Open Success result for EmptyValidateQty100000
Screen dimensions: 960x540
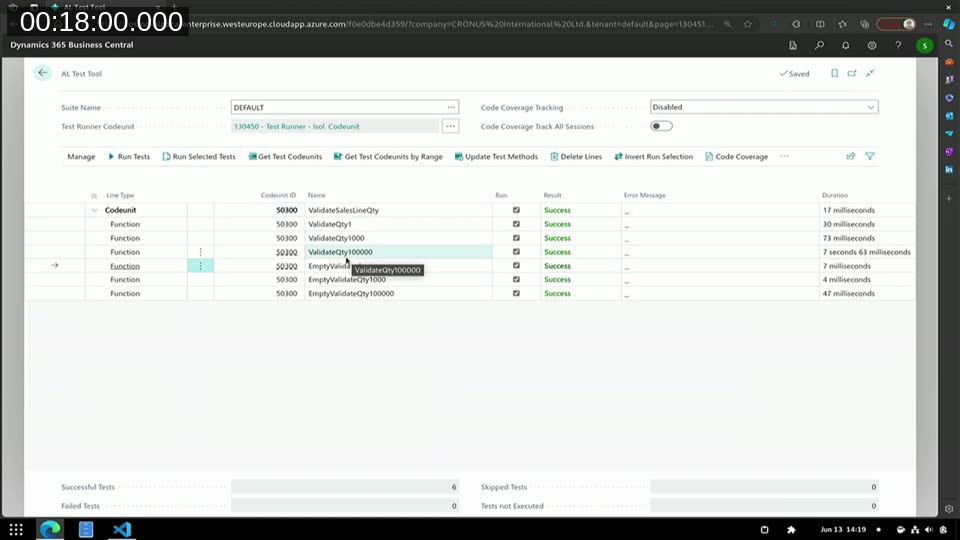pos(557,293)
